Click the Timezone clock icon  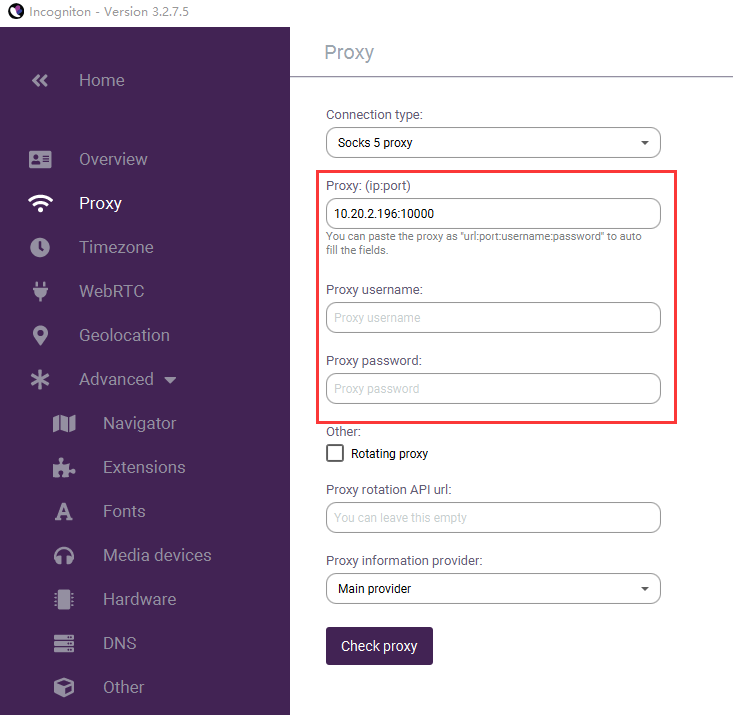pyautogui.click(x=40, y=247)
